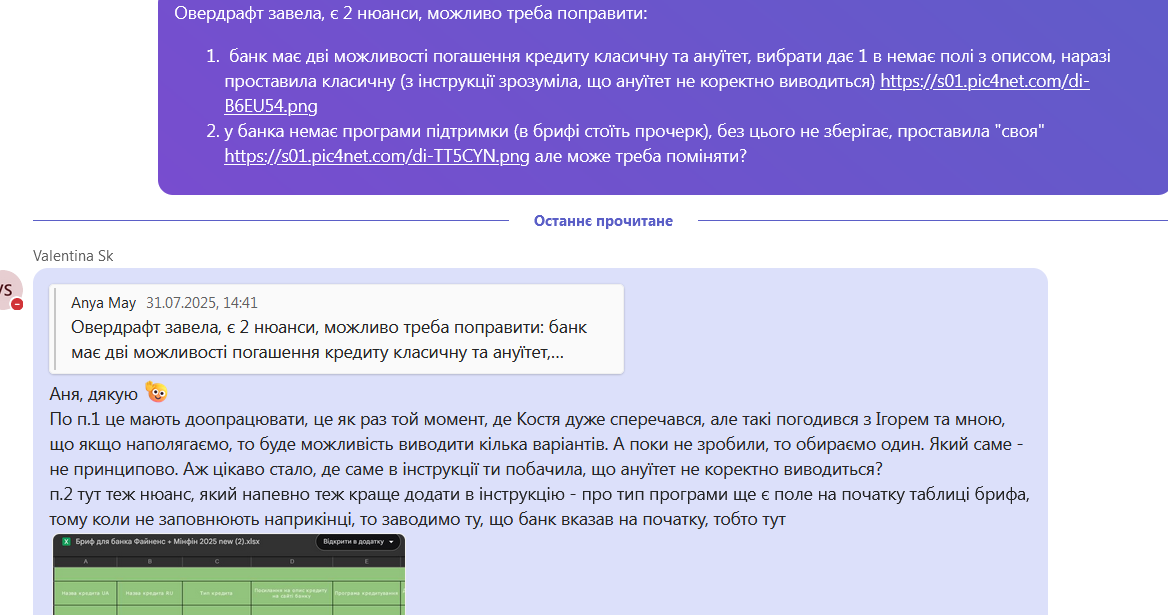1168x616 pixels.
Task: Click 'Anya May' name in the quote
Action: tap(104, 302)
